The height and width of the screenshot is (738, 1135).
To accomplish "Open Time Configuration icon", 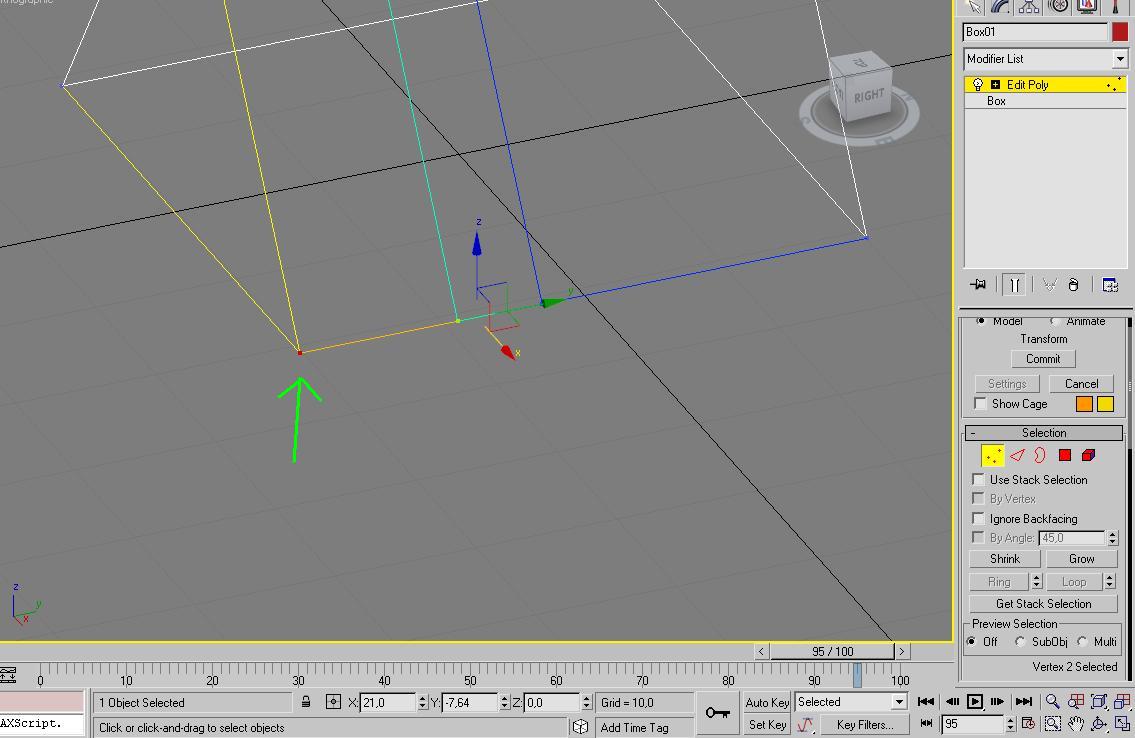I will 1028,724.
